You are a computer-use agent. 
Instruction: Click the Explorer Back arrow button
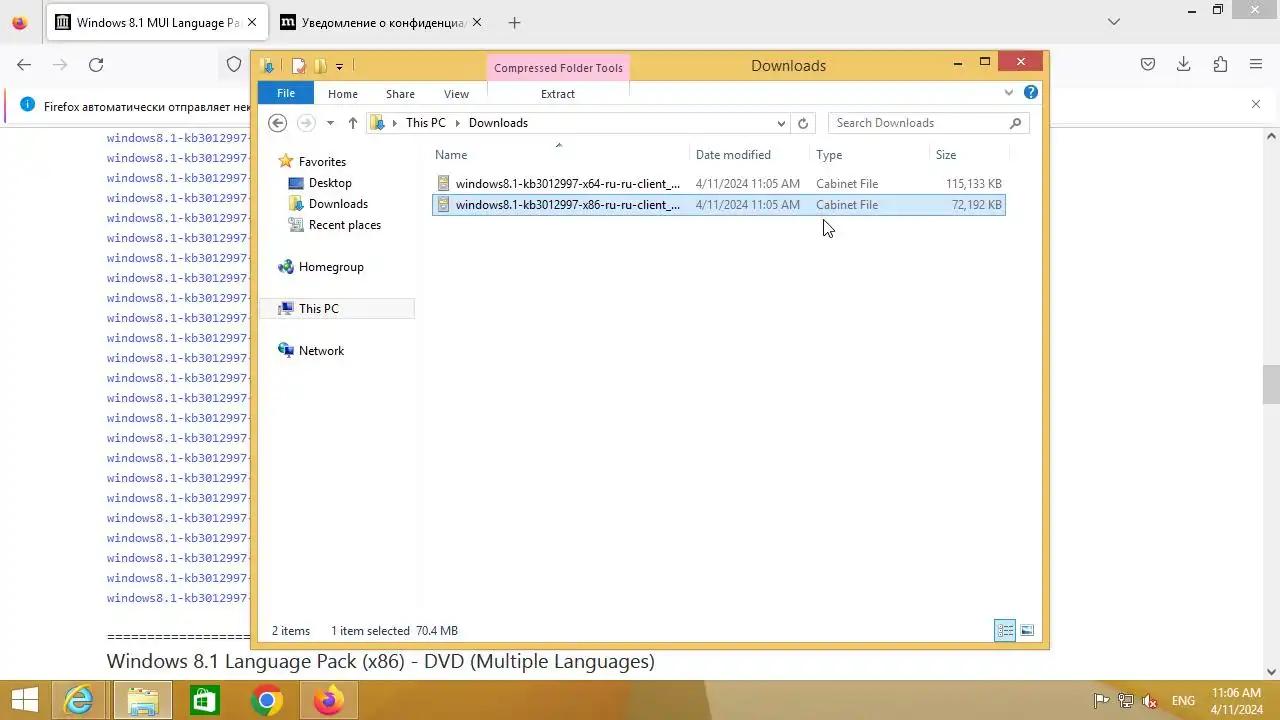pyautogui.click(x=278, y=123)
